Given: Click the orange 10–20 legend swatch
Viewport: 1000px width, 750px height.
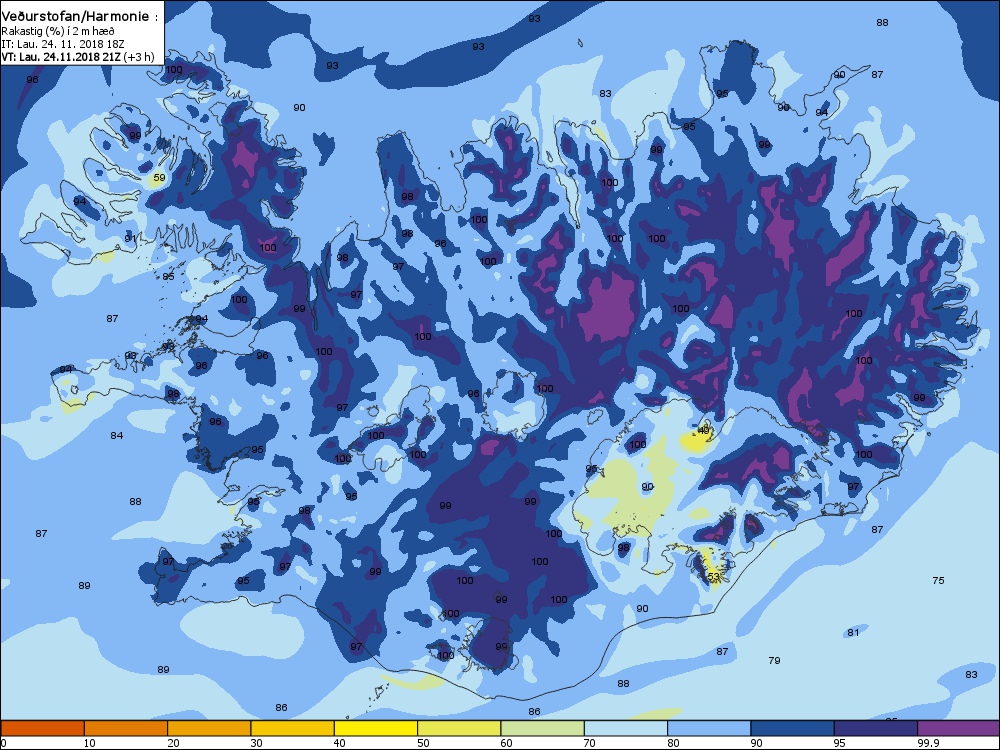Looking at the screenshot, I should coord(126,728).
